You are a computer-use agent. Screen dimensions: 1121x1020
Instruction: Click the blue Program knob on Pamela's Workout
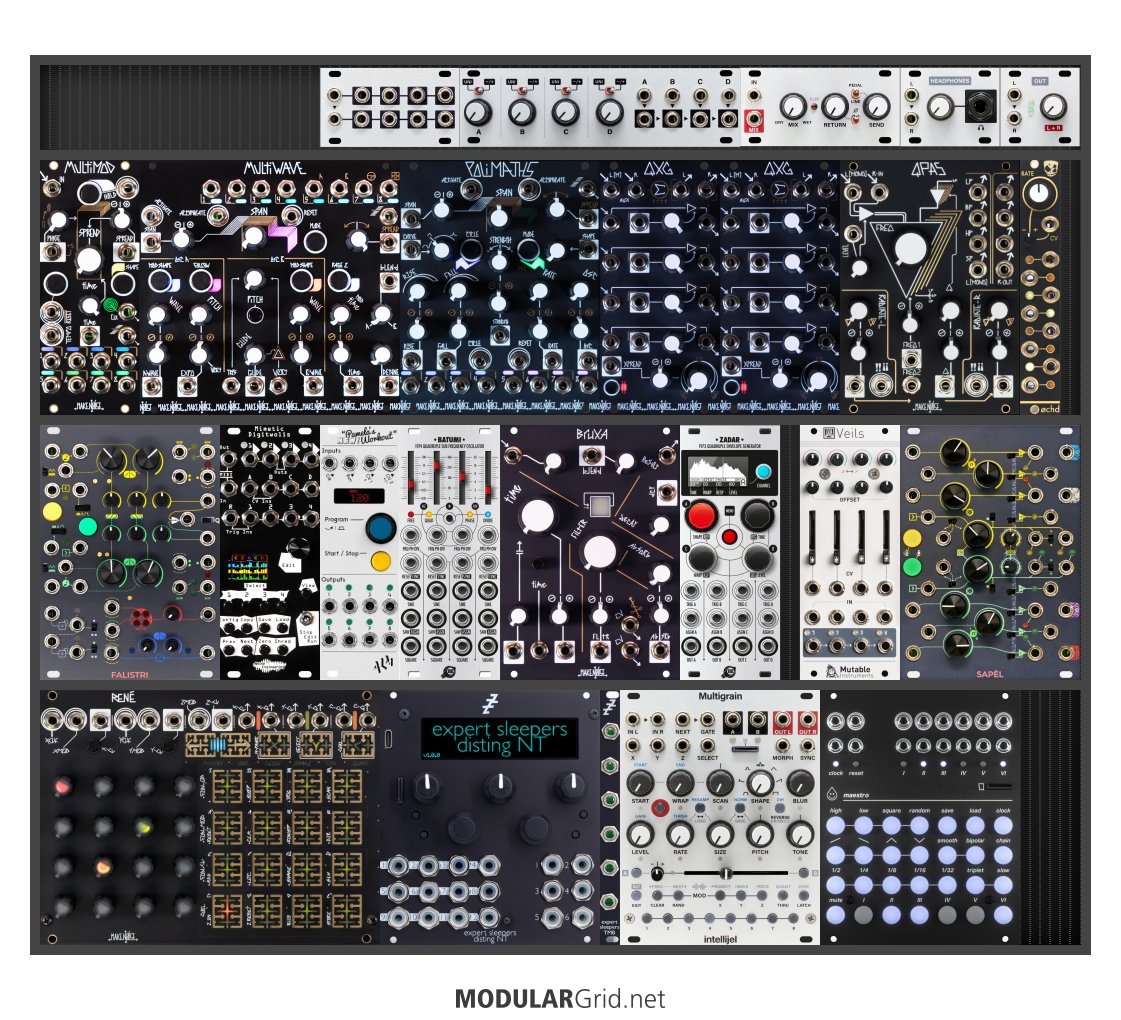click(x=380, y=528)
